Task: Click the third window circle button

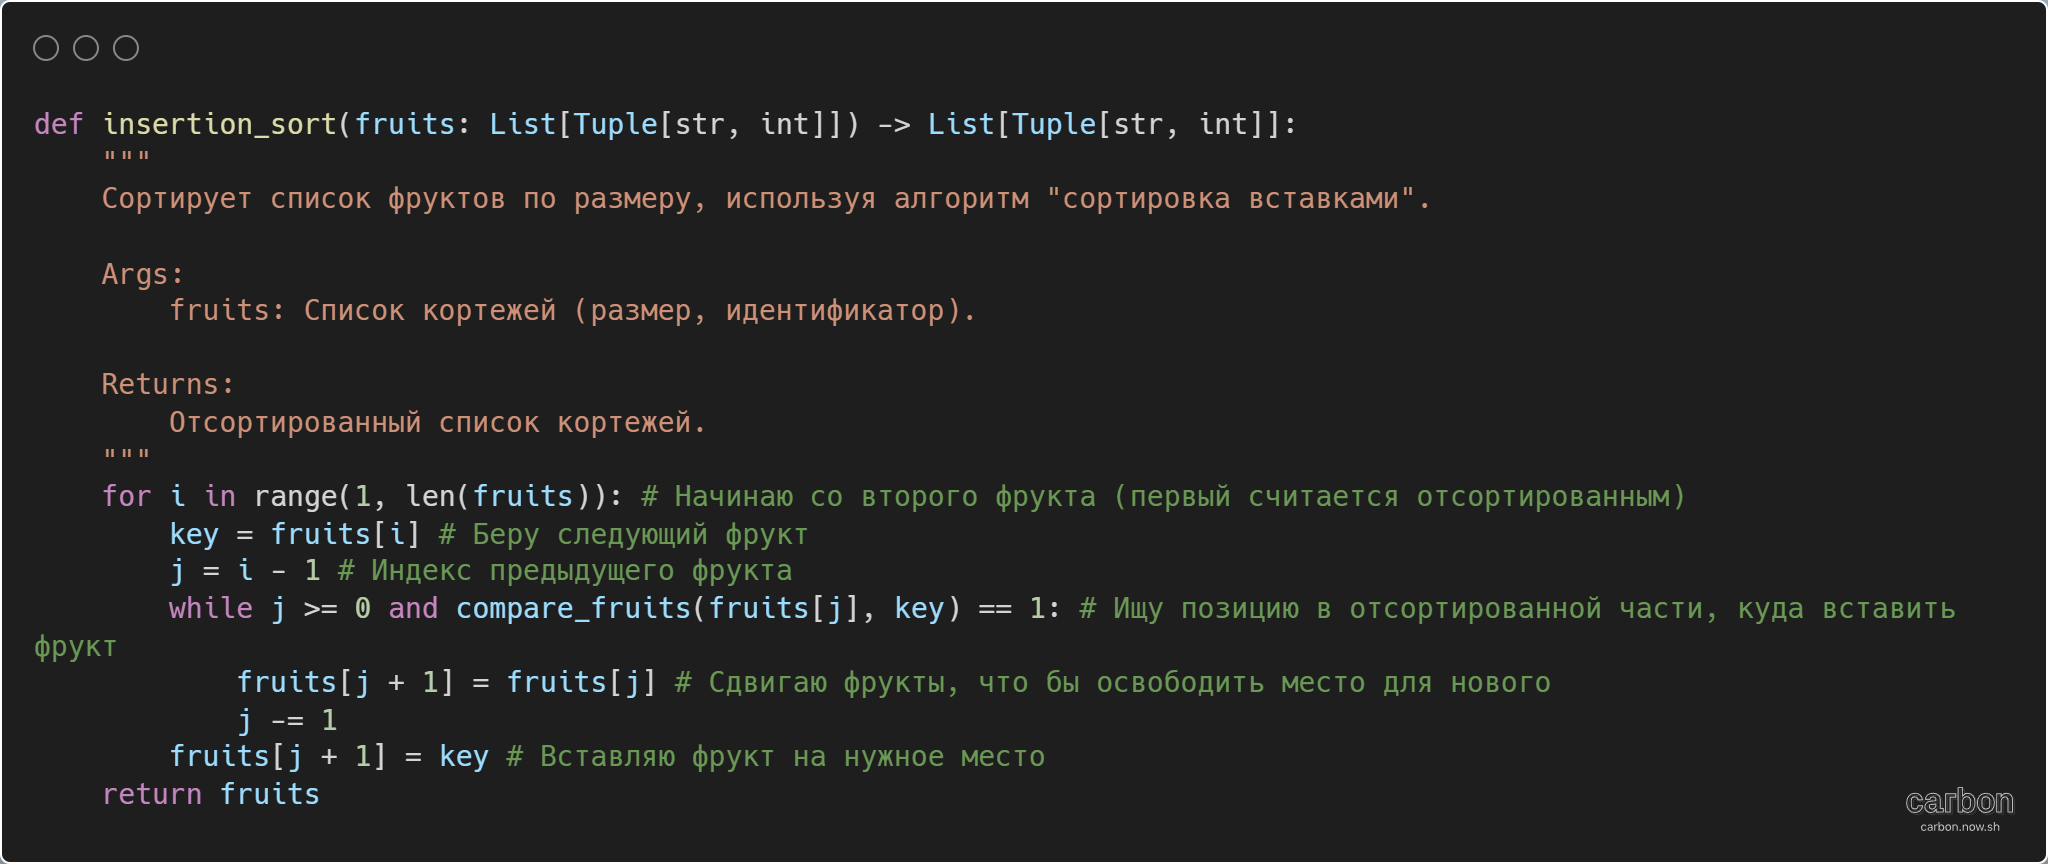Action: pos(126,48)
